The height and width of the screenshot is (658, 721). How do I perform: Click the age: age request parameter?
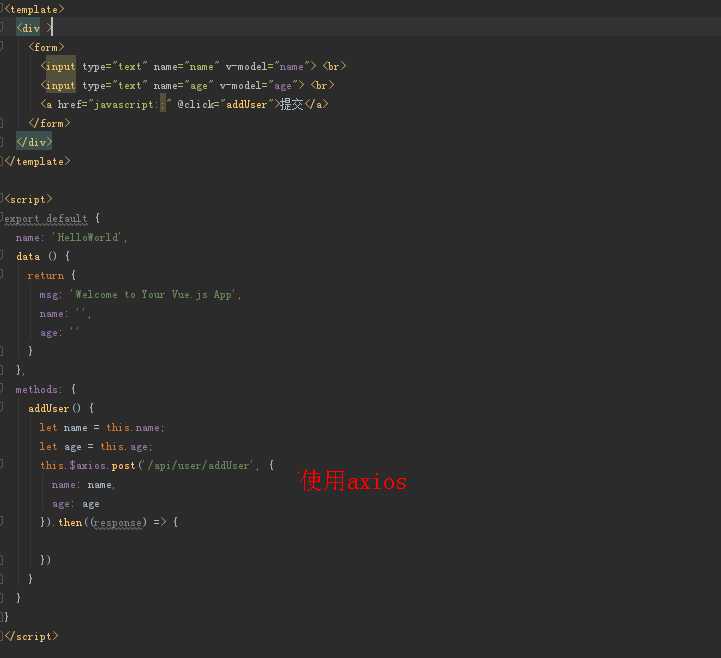76,504
